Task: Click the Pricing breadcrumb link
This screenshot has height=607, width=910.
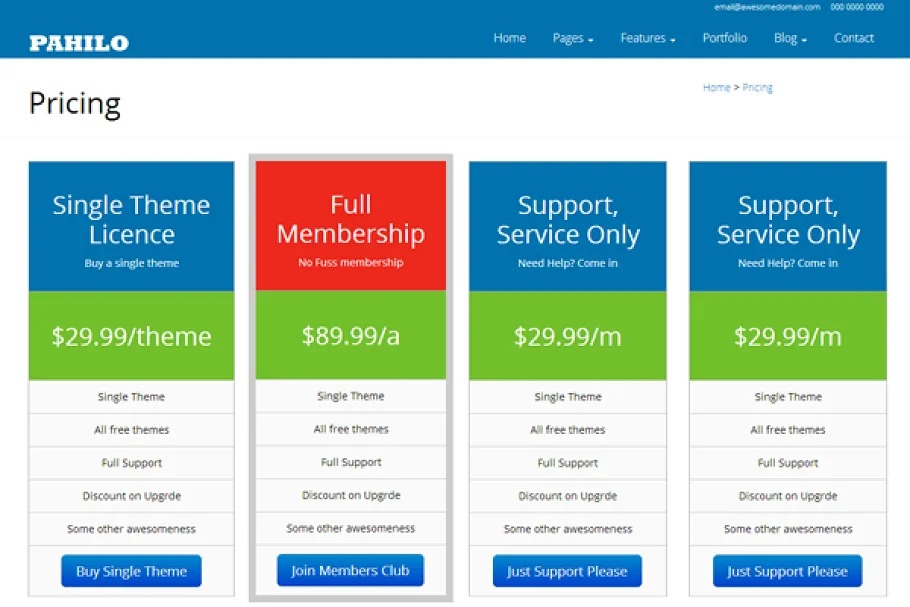Action: [x=757, y=88]
